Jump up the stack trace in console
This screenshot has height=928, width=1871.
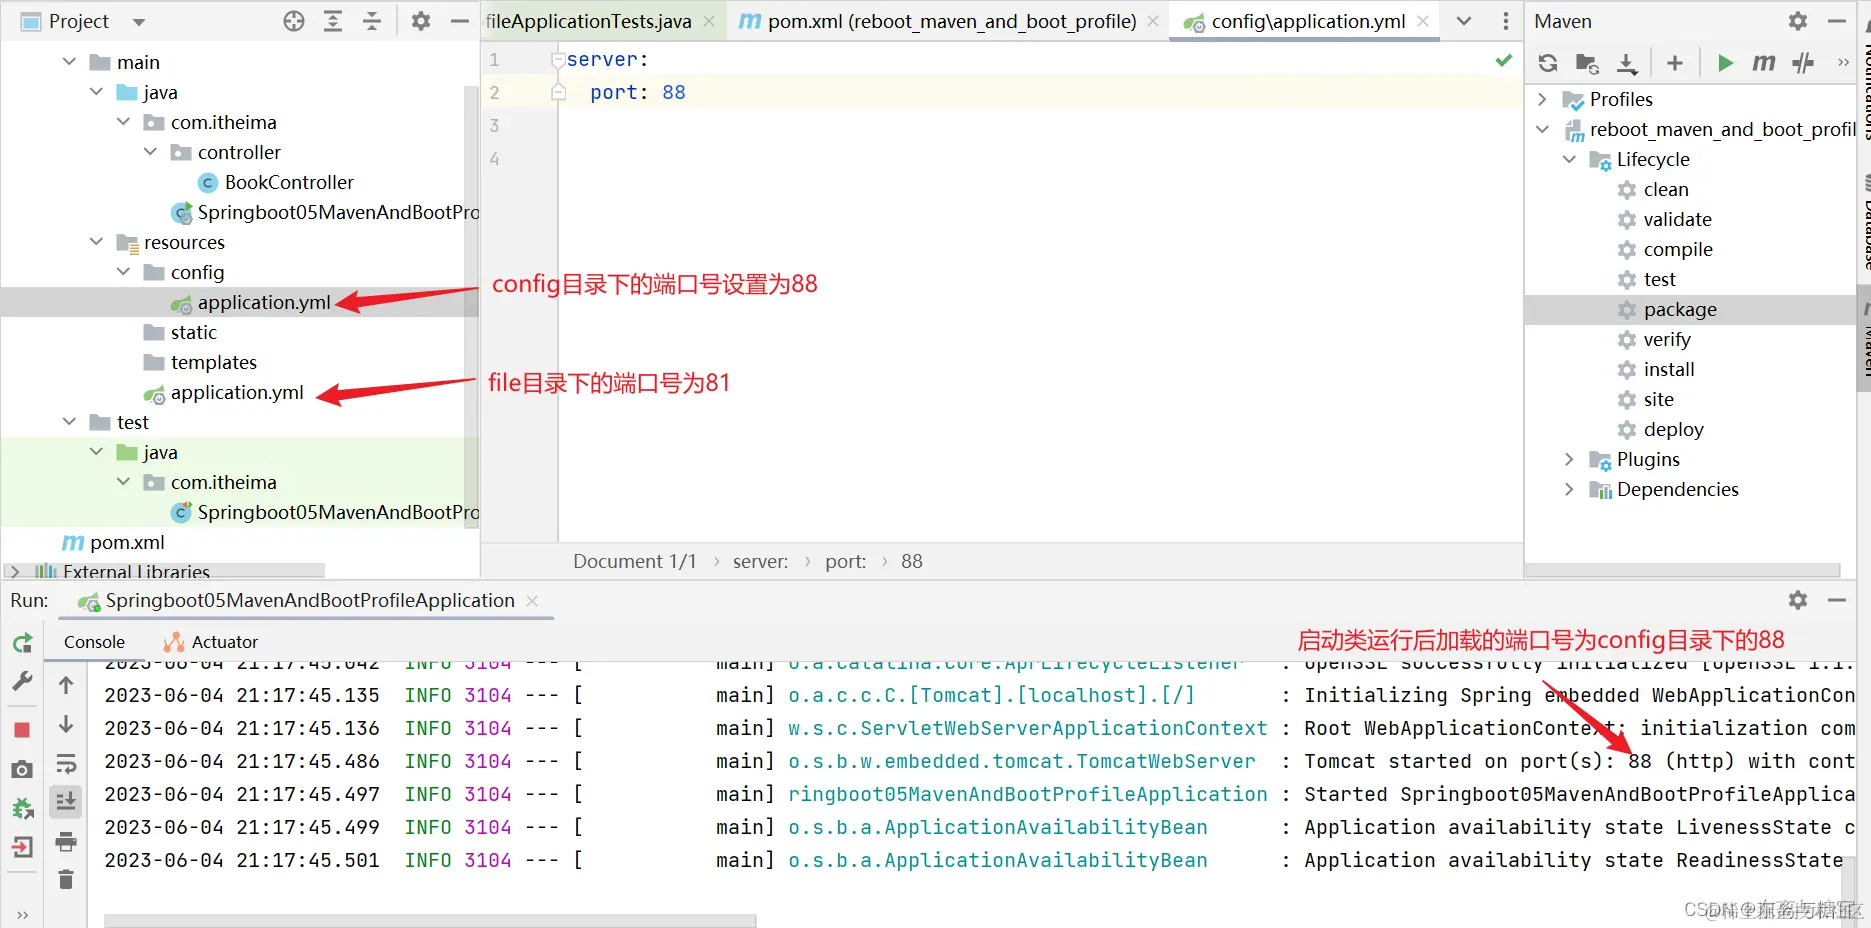click(66, 685)
